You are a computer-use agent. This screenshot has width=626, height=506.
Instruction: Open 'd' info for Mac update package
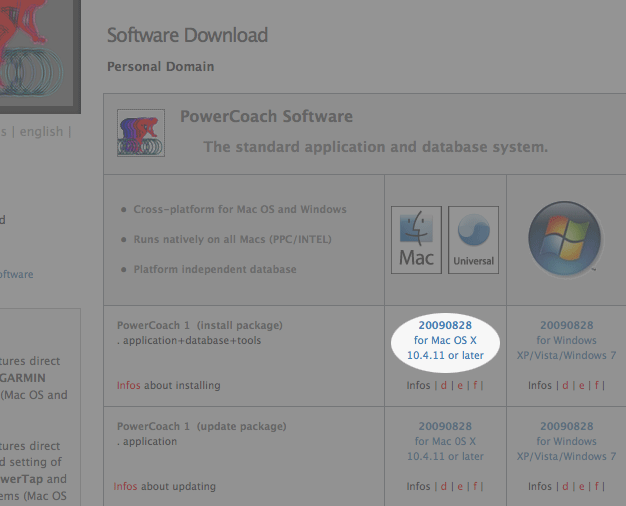[x=444, y=486]
